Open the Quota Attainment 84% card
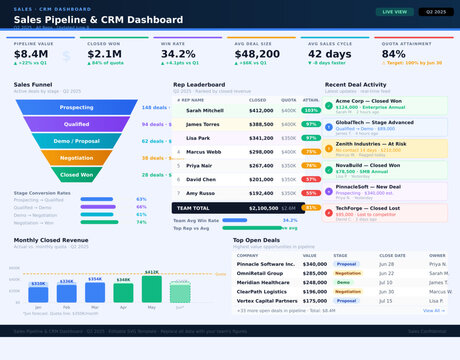 pyautogui.click(x=414, y=54)
